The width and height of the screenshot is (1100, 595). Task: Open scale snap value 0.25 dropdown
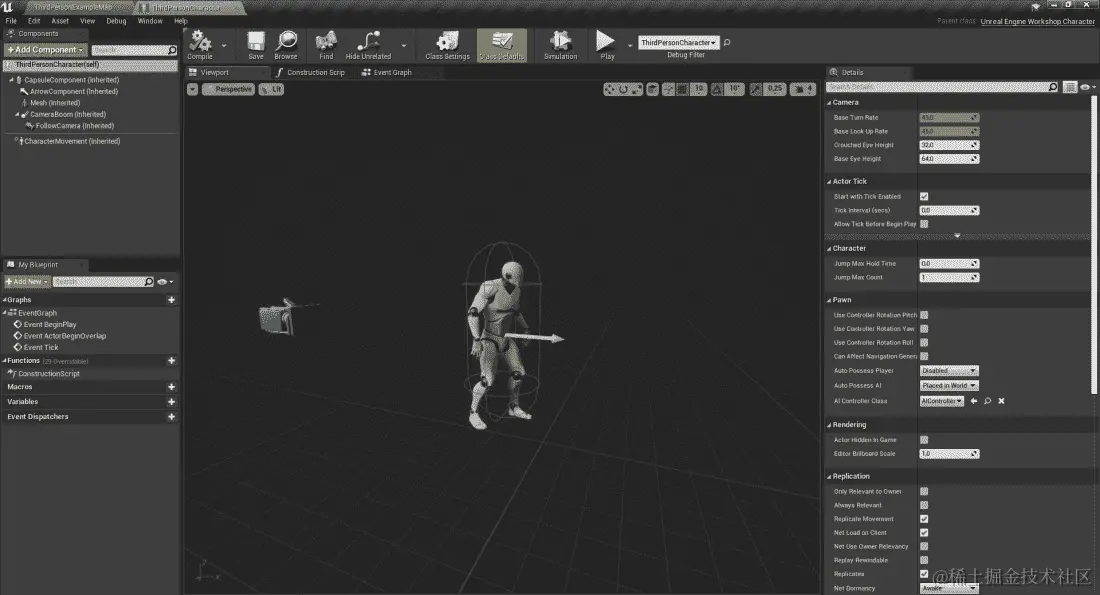774,89
